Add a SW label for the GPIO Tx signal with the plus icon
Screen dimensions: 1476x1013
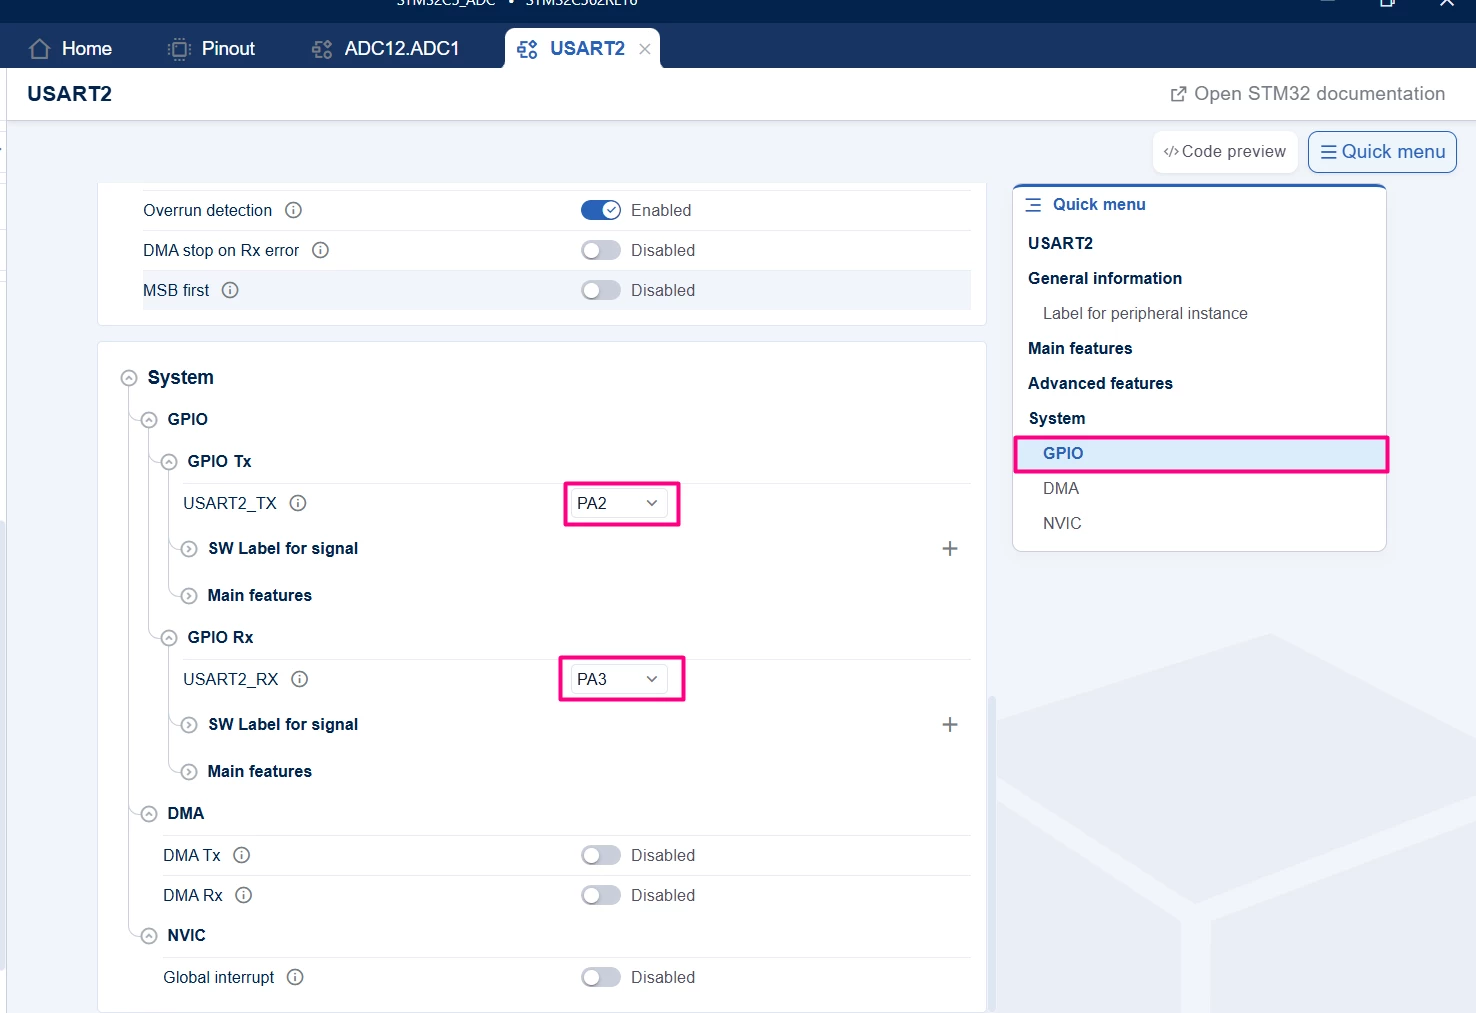point(950,548)
